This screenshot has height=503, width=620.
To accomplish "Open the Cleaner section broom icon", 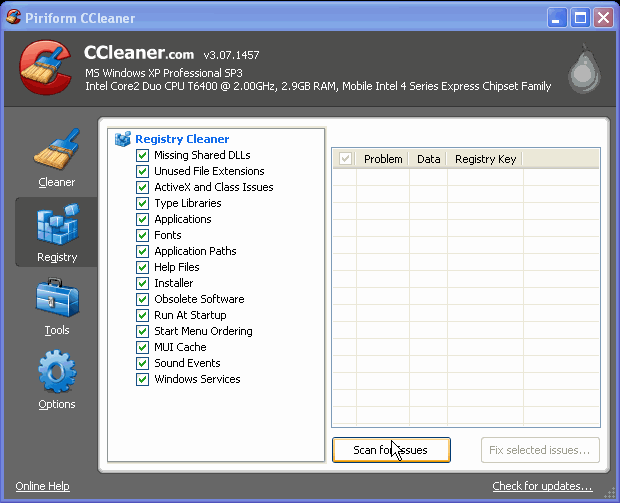I will (57, 149).
